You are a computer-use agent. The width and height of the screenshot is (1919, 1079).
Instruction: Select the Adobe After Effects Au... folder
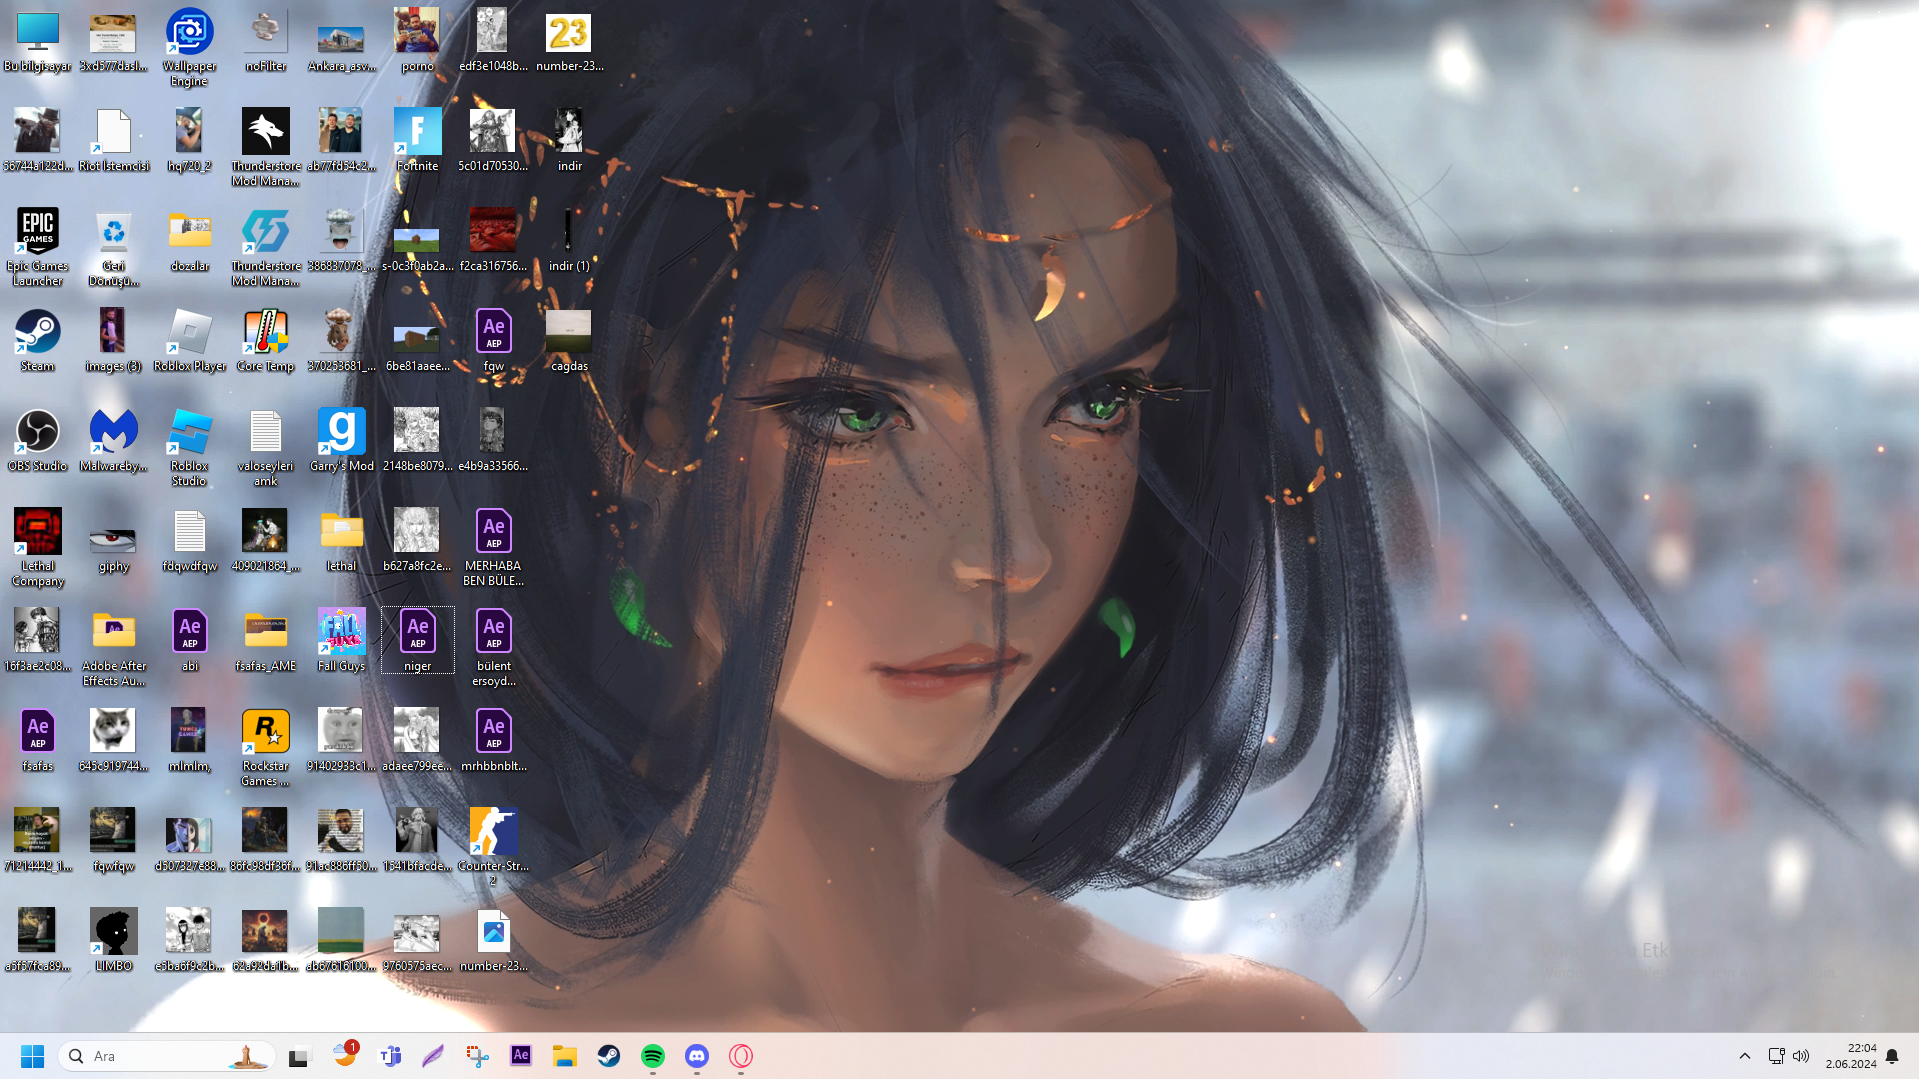114,648
